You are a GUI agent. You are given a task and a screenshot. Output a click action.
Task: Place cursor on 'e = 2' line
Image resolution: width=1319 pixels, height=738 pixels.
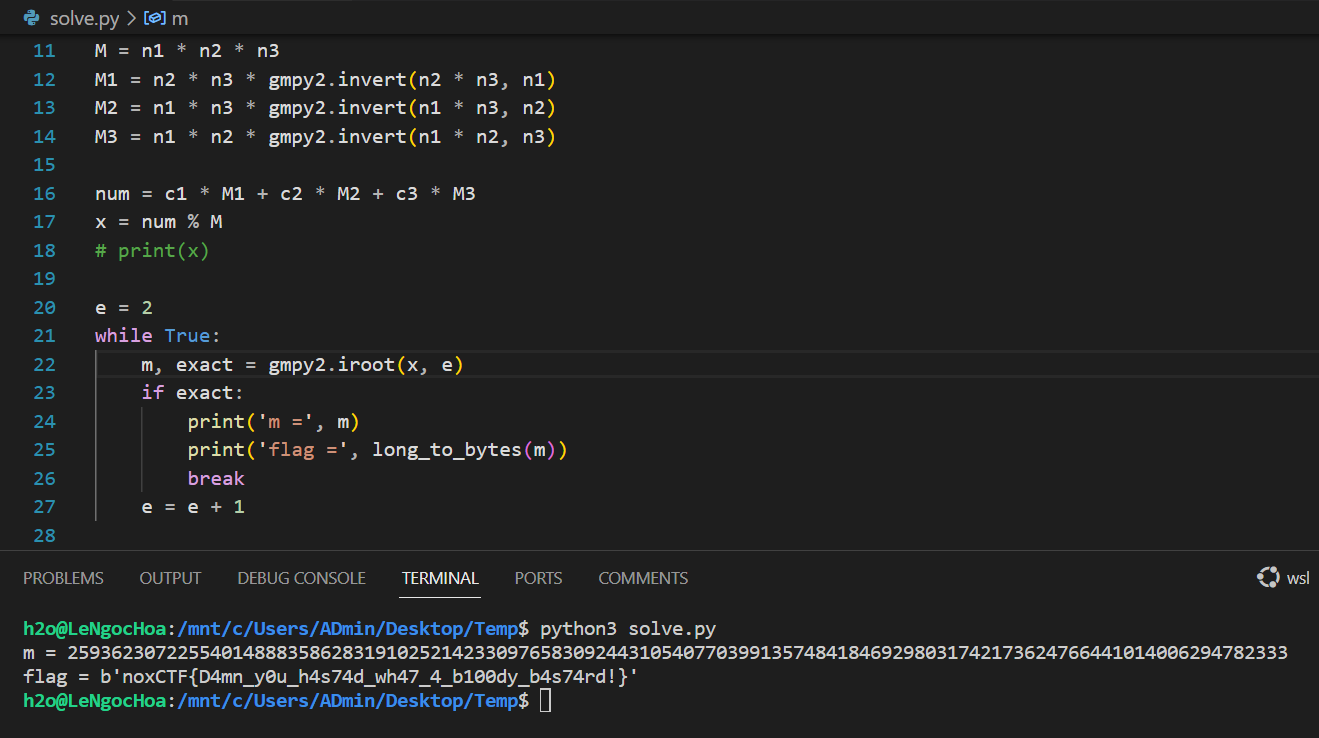coord(124,307)
